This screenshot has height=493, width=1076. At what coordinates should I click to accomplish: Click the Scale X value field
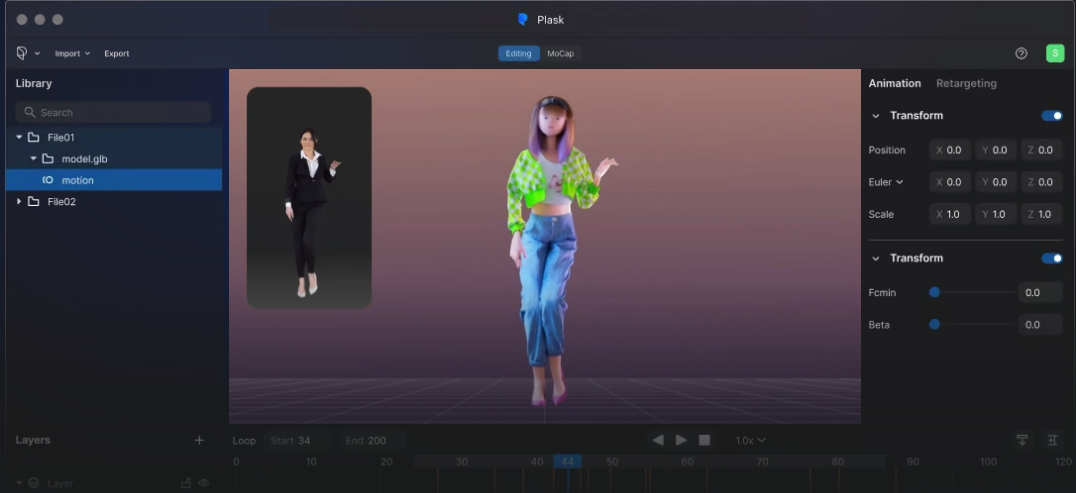[x=950, y=214]
